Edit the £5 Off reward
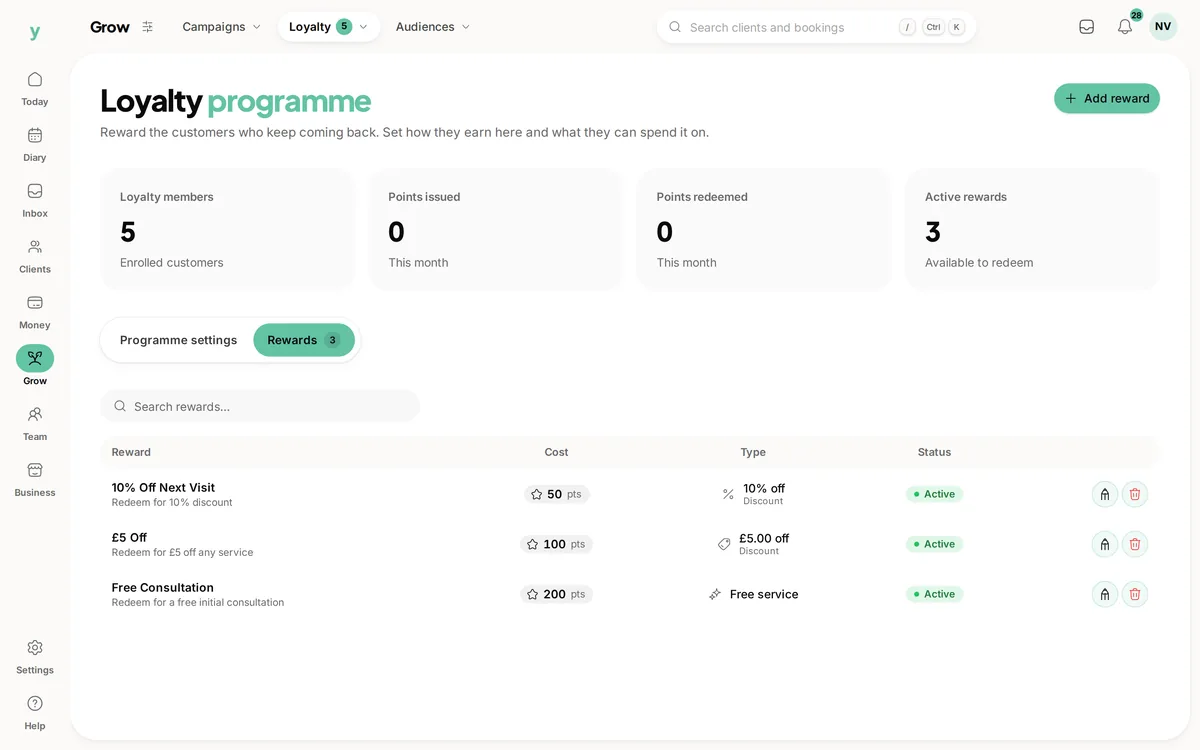1200x750 pixels. 1105,544
